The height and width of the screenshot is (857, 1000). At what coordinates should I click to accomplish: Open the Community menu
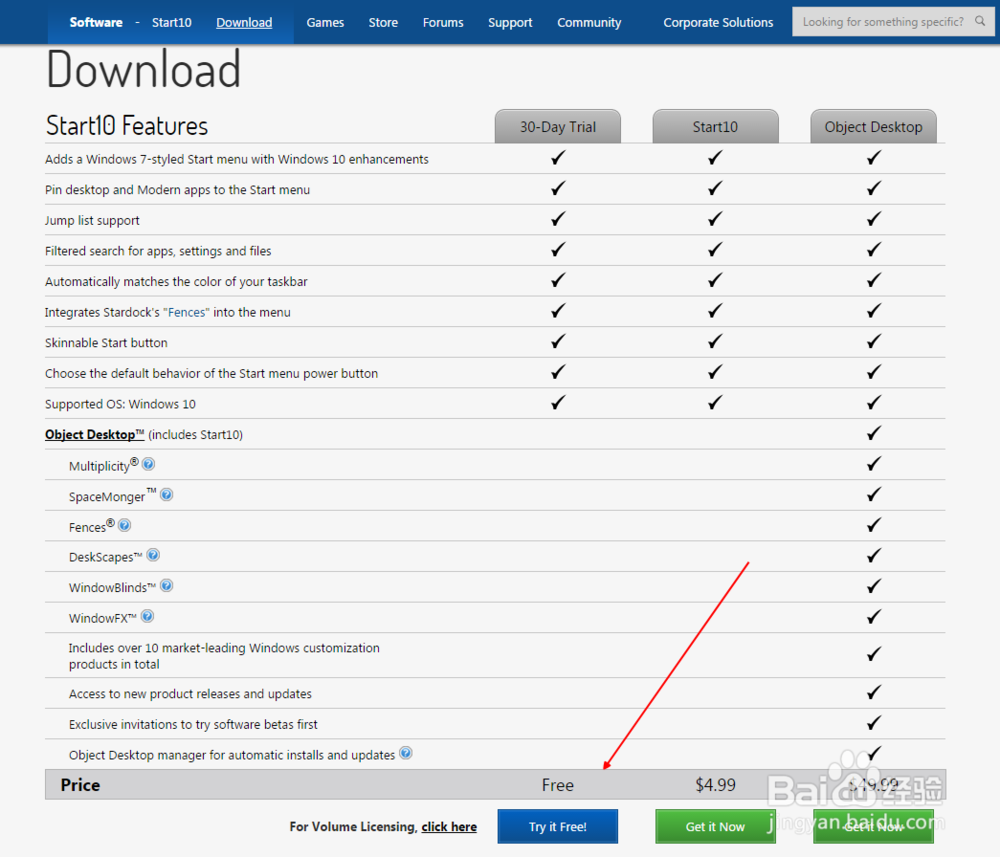(589, 22)
